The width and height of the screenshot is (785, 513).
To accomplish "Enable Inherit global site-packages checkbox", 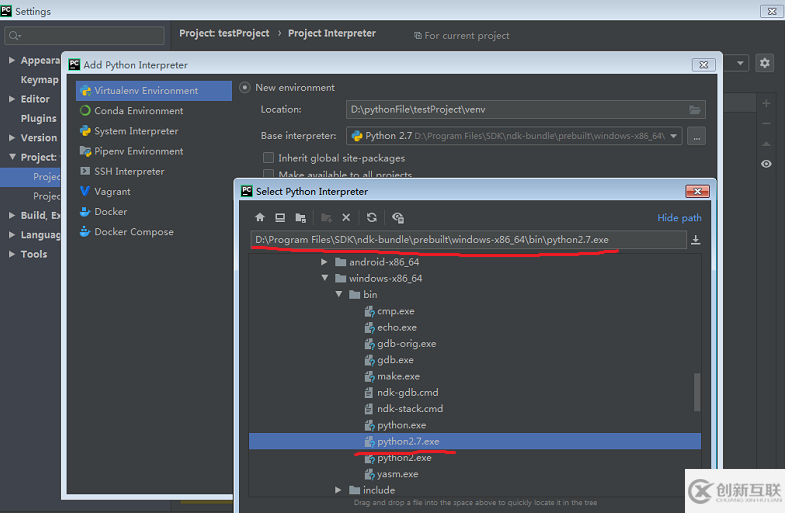I will point(268,158).
